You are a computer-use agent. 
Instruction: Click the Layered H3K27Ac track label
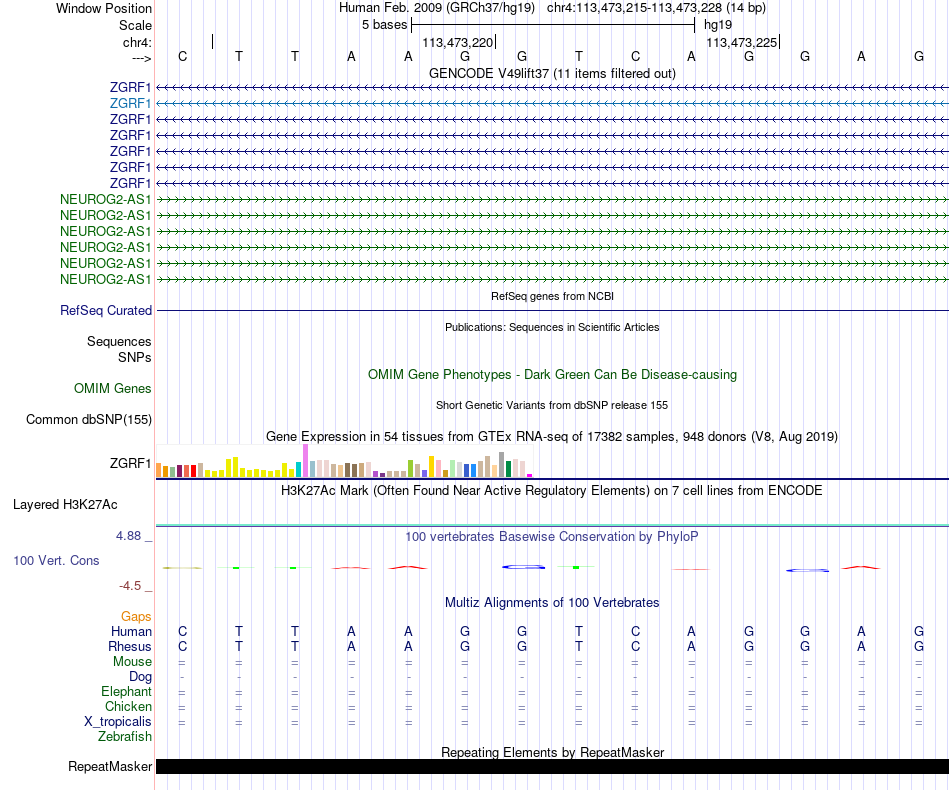pos(65,505)
